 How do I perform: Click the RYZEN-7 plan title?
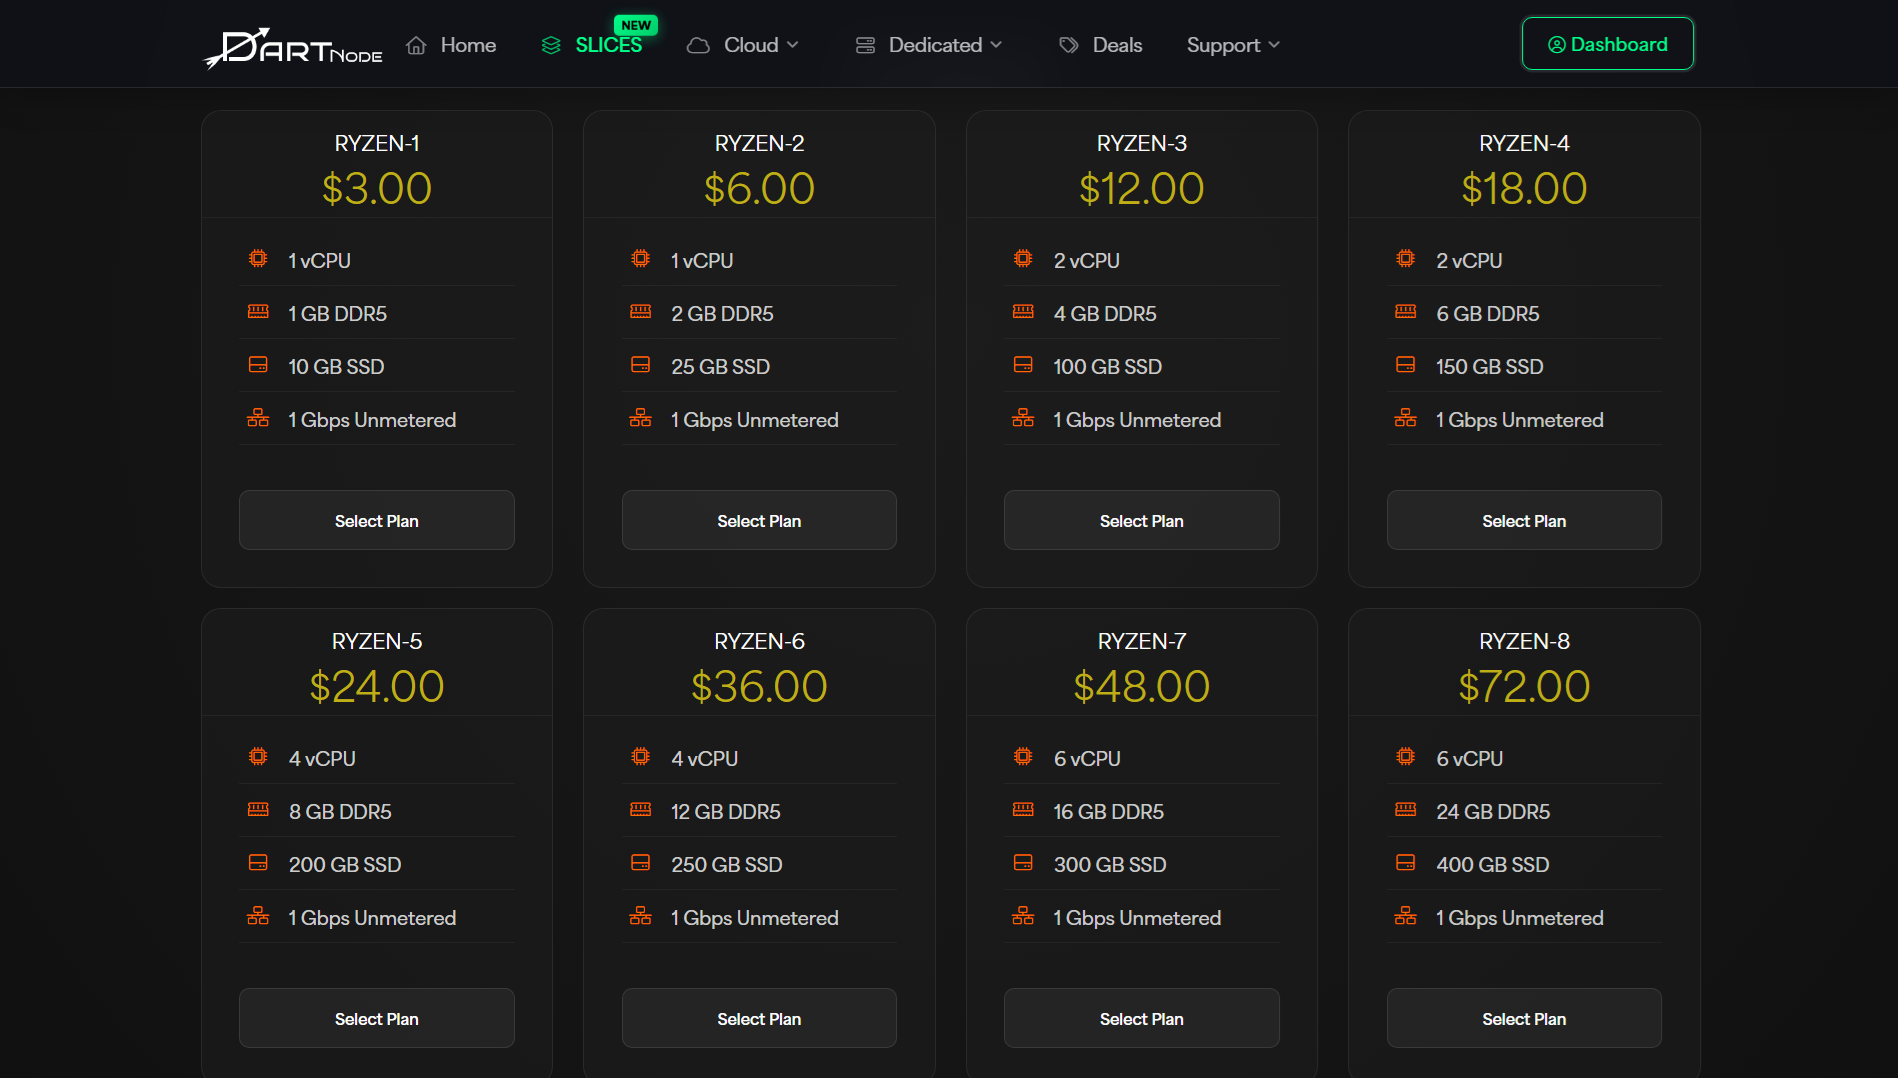1142,641
